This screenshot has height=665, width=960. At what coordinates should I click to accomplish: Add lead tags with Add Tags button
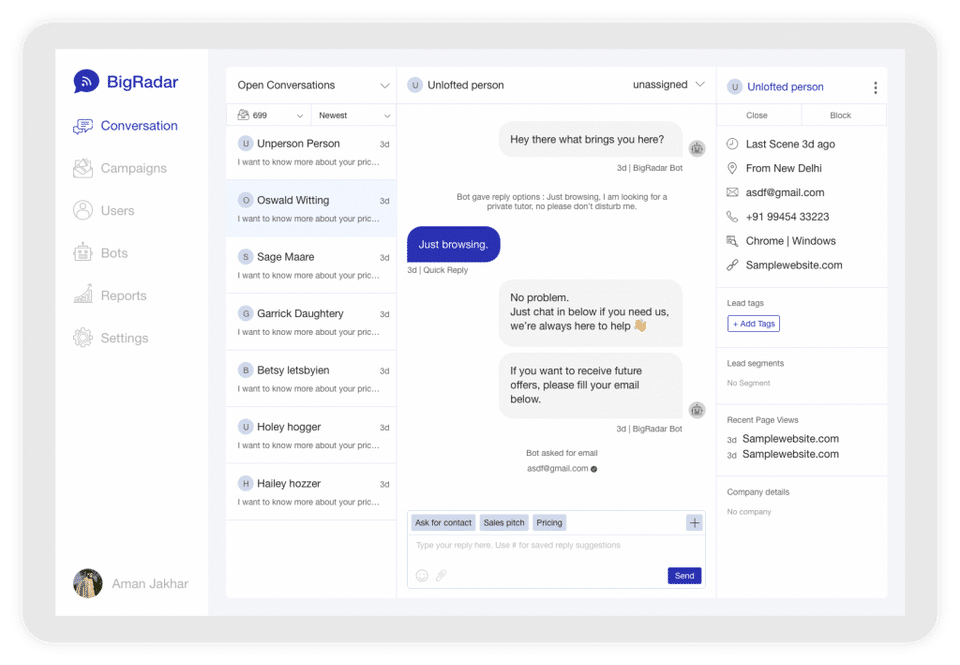754,323
